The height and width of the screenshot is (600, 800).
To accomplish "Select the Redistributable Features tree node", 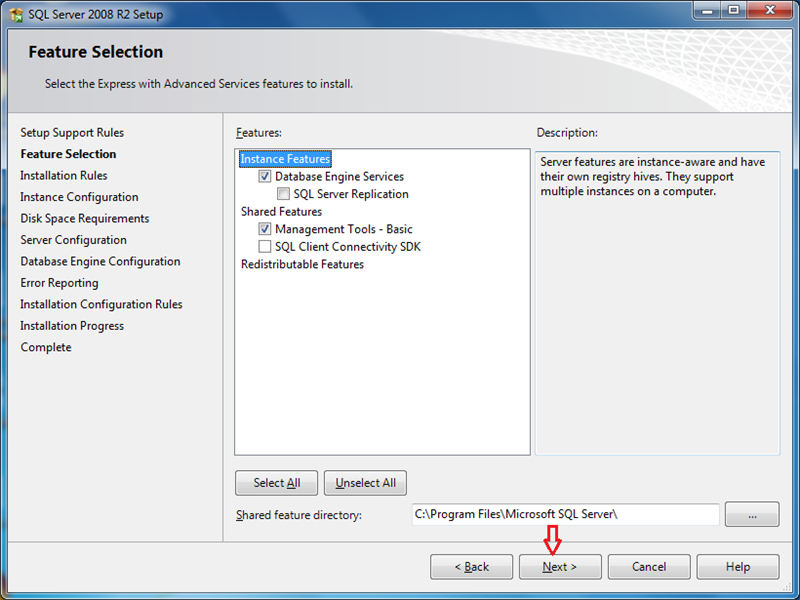I will [x=302, y=265].
